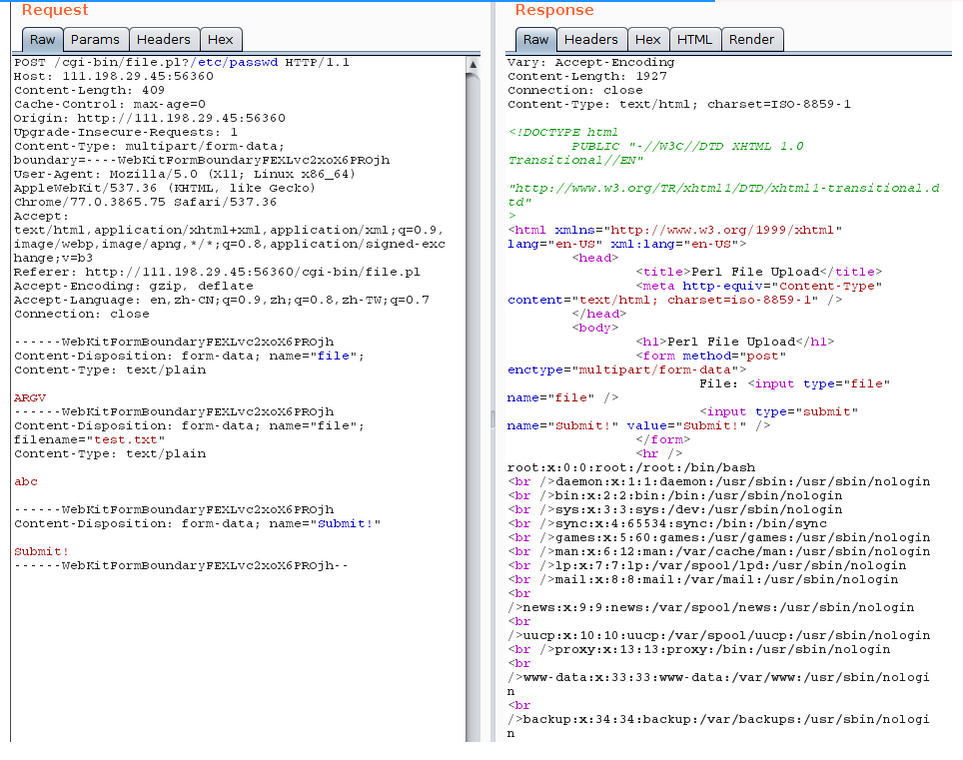Select the Request Raw tab

pyautogui.click(x=42, y=40)
